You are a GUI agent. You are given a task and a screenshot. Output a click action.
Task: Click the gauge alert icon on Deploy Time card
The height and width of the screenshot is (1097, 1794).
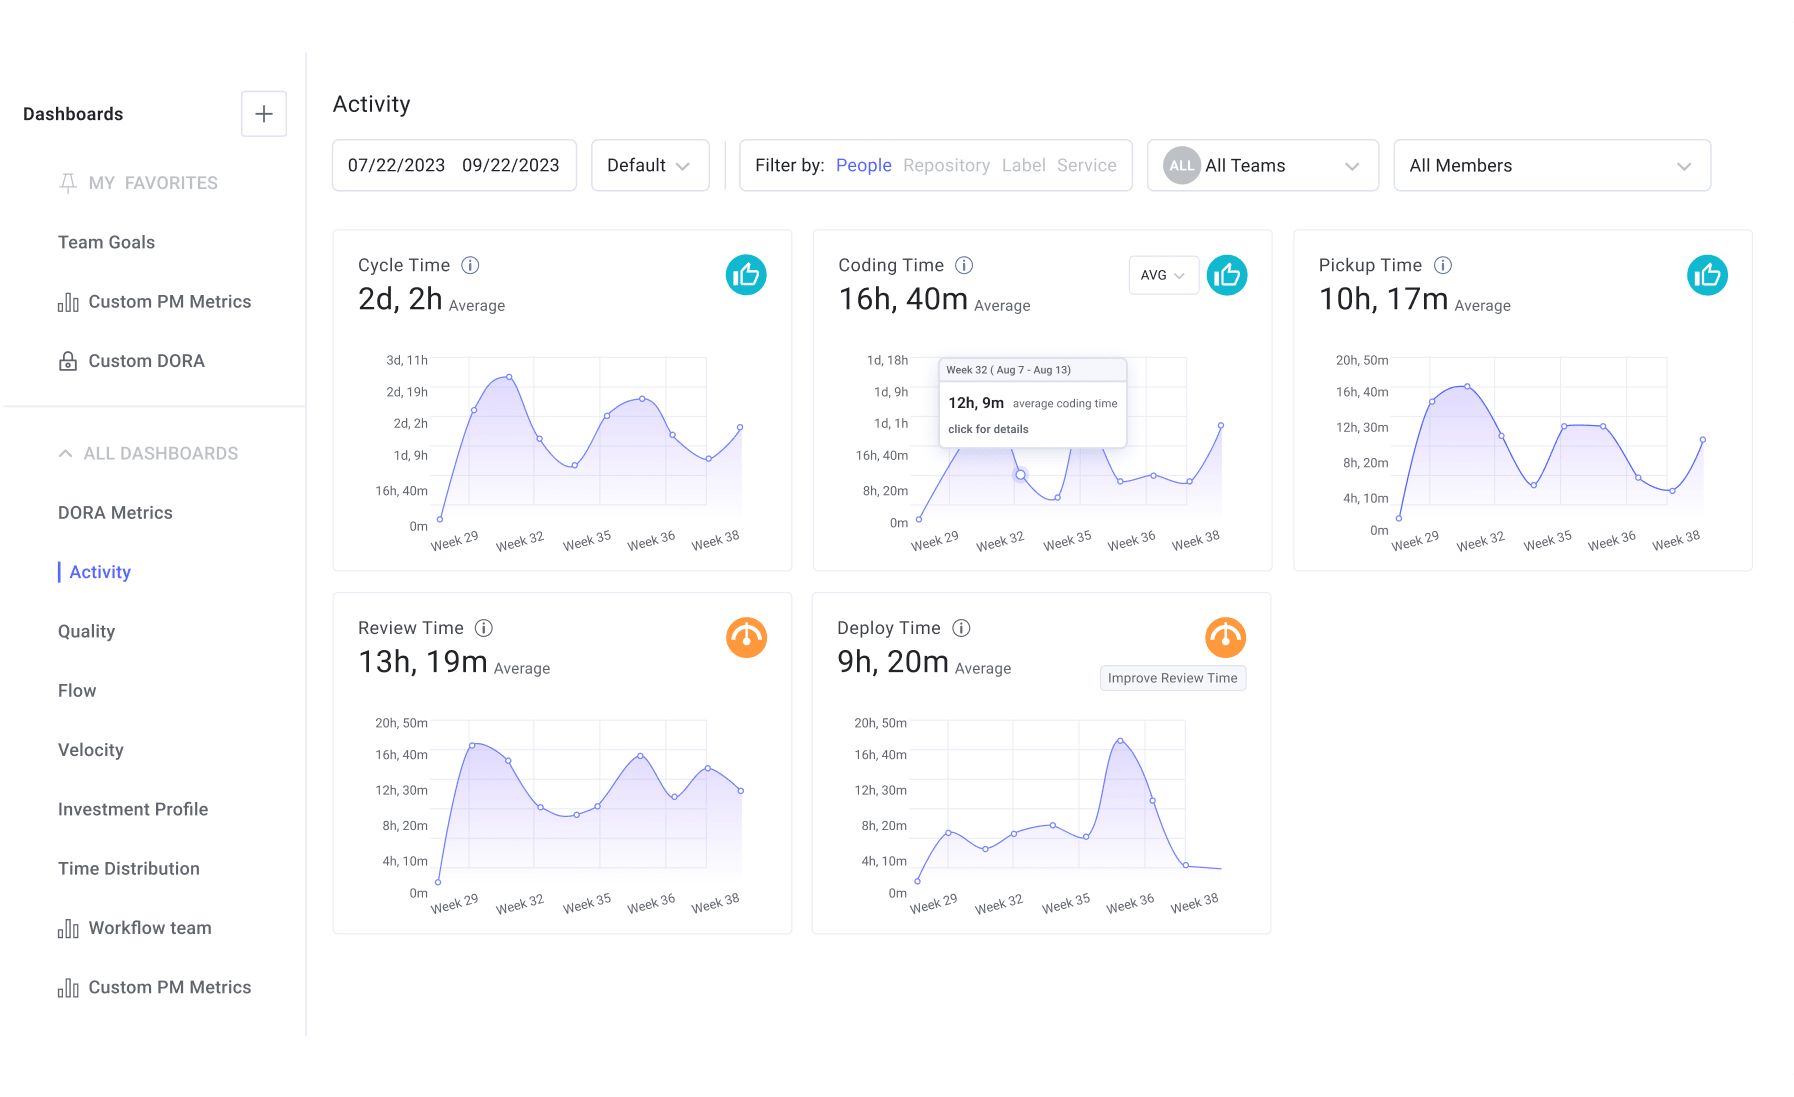(x=1226, y=637)
